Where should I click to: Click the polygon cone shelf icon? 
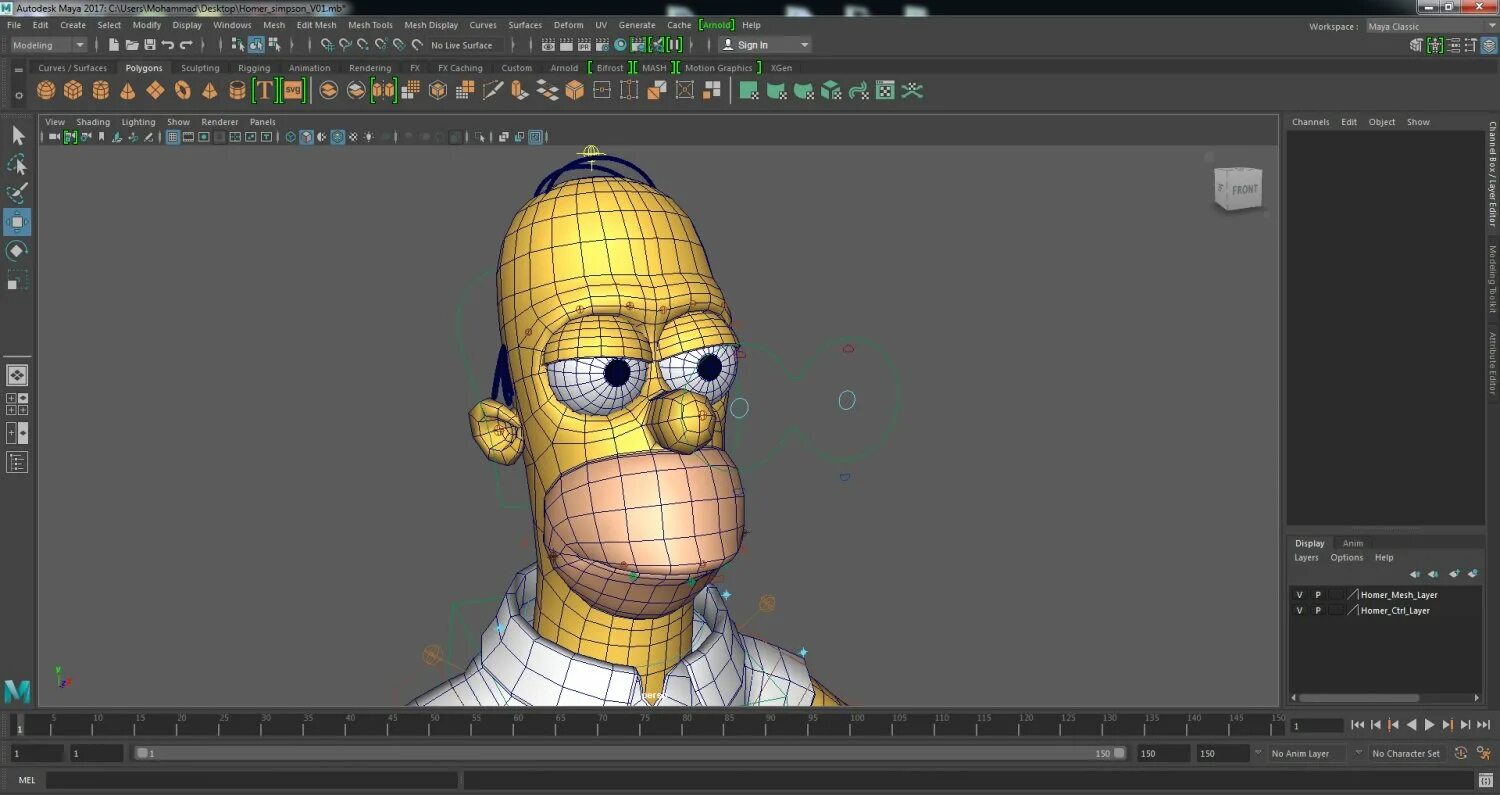coord(128,91)
